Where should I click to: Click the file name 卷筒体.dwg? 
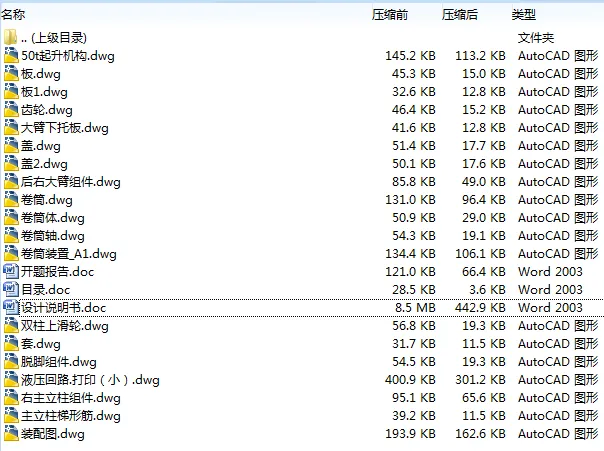[53, 218]
